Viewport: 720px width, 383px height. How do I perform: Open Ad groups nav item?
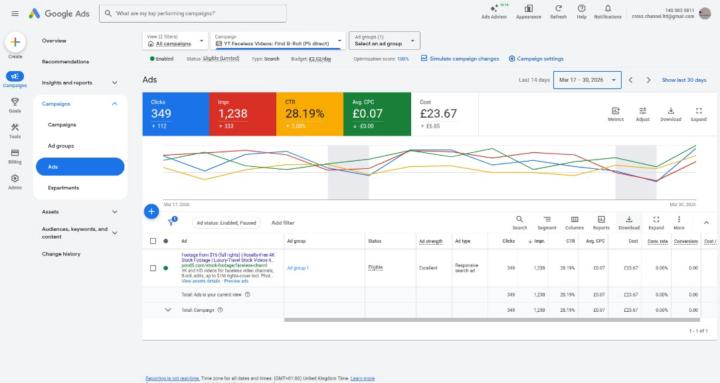61,146
